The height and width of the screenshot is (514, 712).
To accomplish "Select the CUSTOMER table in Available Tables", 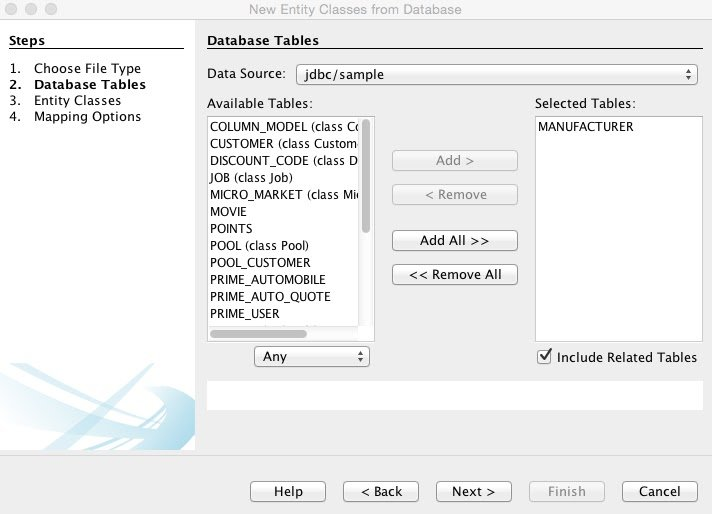I will (283, 143).
